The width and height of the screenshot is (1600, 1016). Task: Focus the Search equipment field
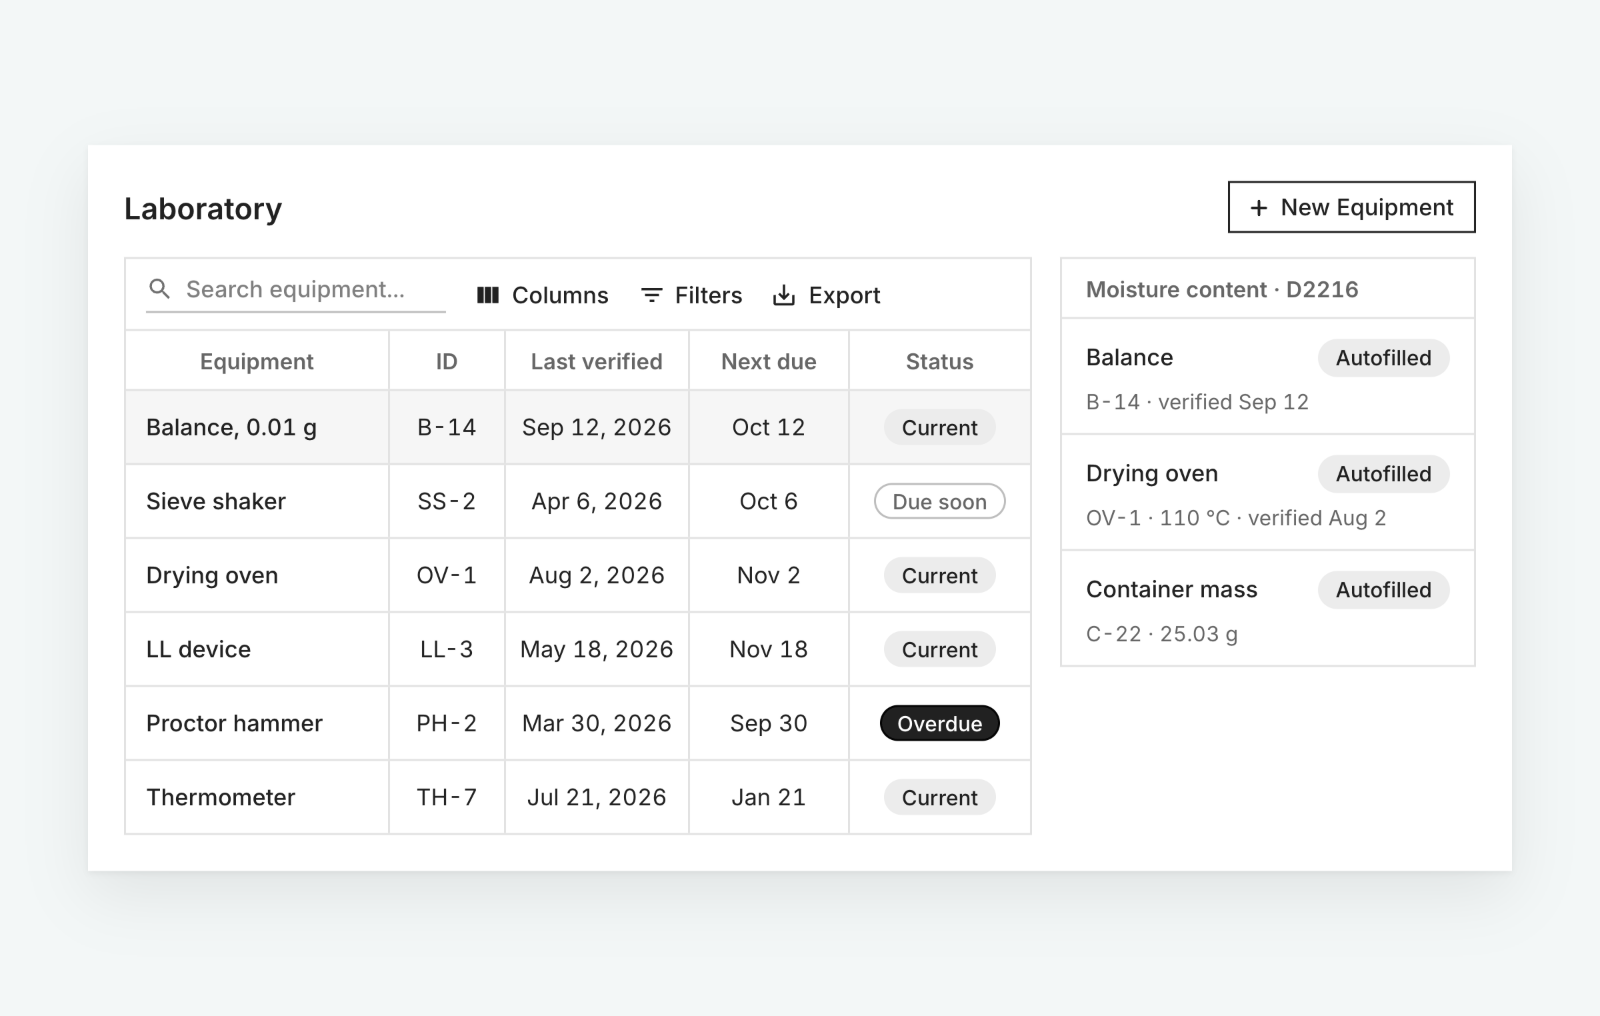[296, 289]
